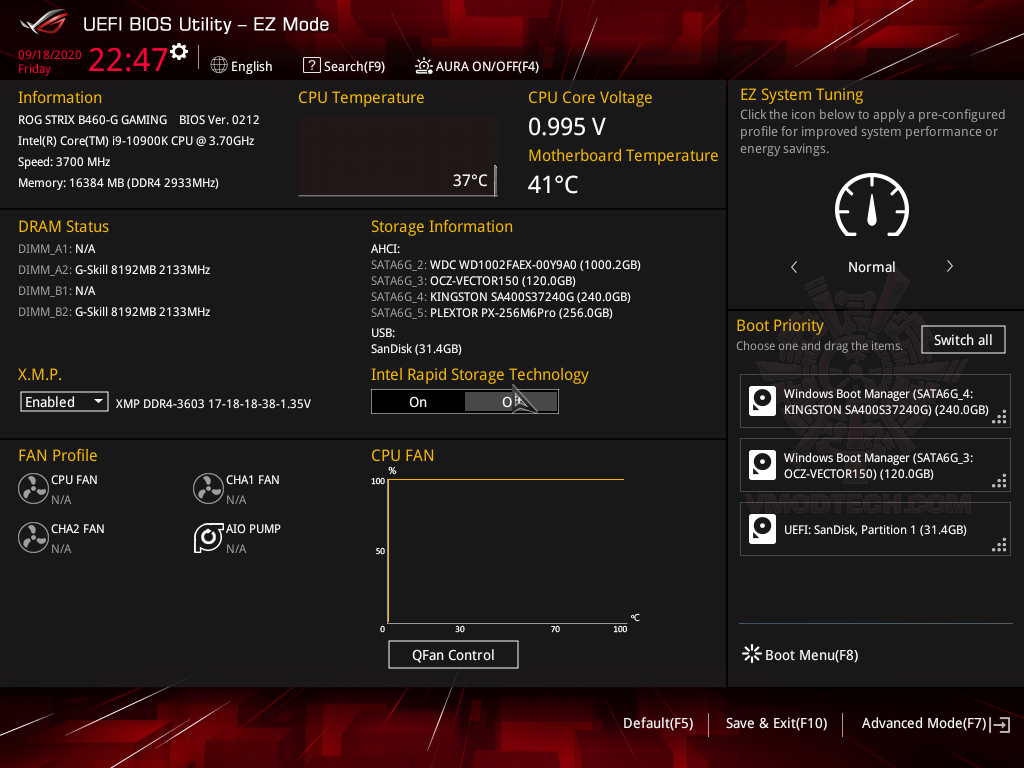Click the EZ System Tuning gauge icon

(871, 204)
